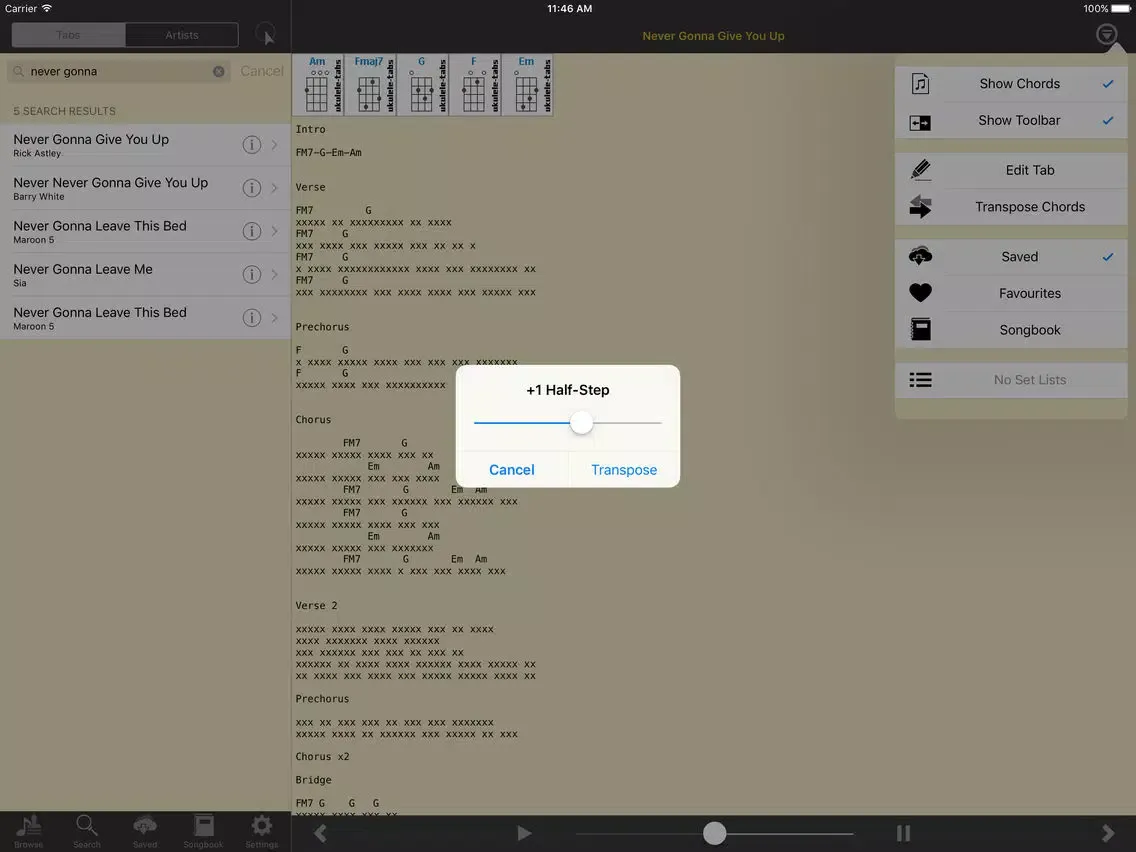Open the Songbook from the dropdown menu
The height and width of the screenshot is (852, 1136).
click(1029, 330)
